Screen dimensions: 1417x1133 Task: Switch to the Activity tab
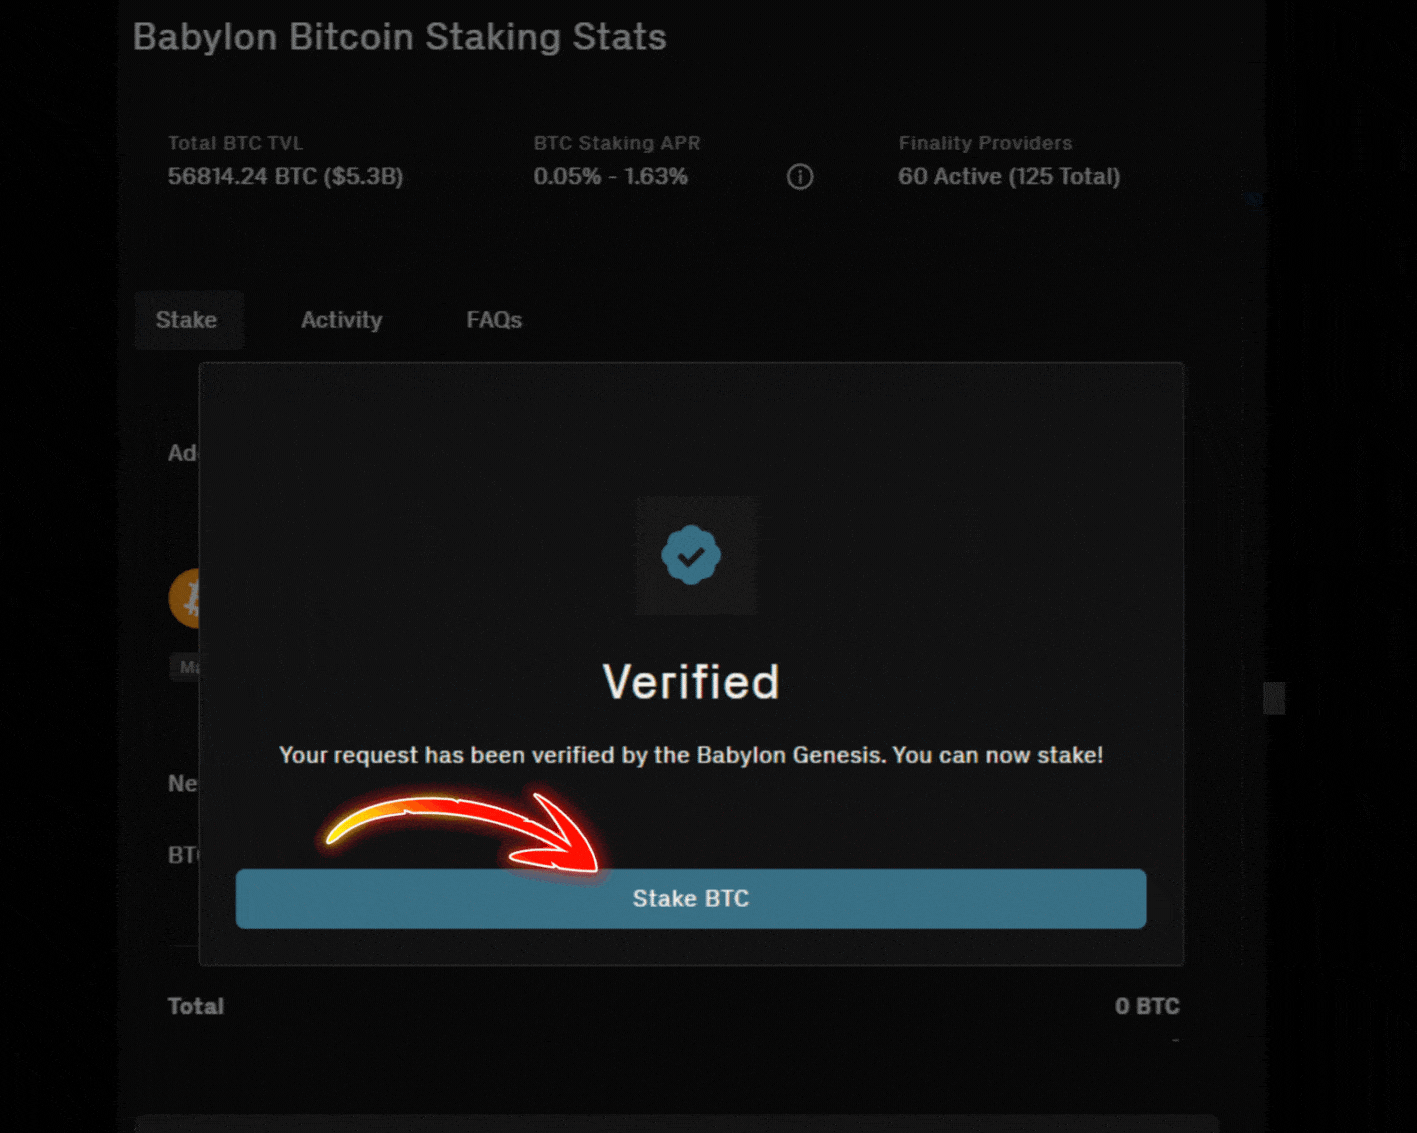[x=341, y=320]
